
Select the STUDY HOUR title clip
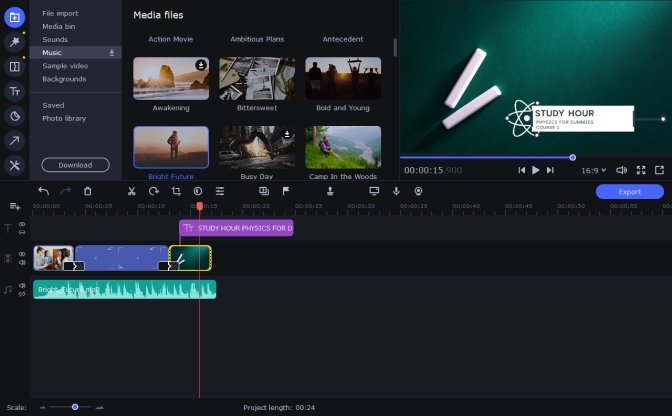pyautogui.click(x=236, y=228)
